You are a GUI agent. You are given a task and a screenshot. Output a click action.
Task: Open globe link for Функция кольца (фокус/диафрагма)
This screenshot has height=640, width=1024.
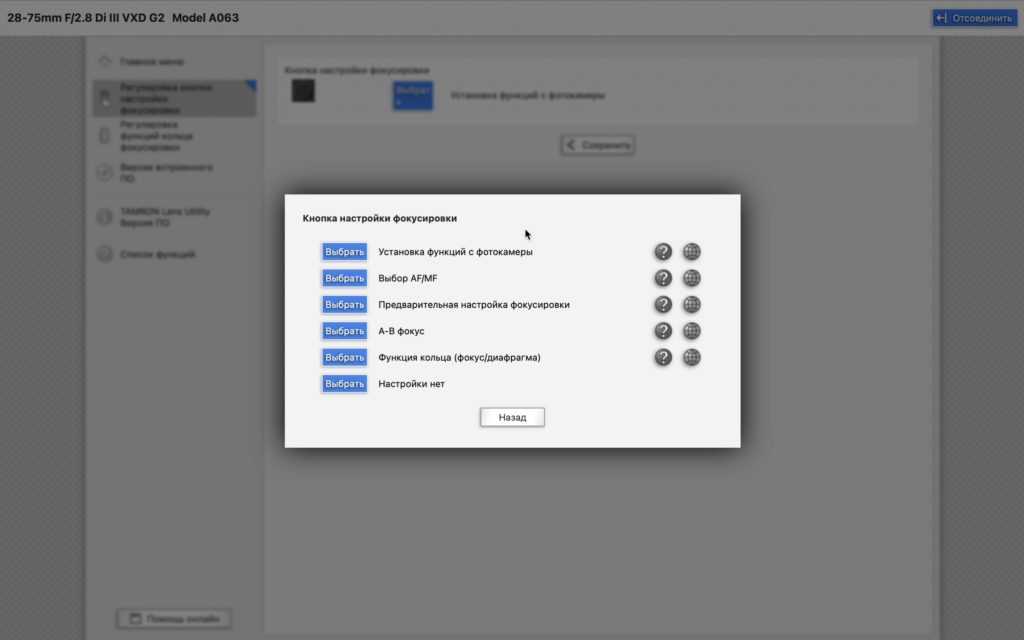click(691, 357)
